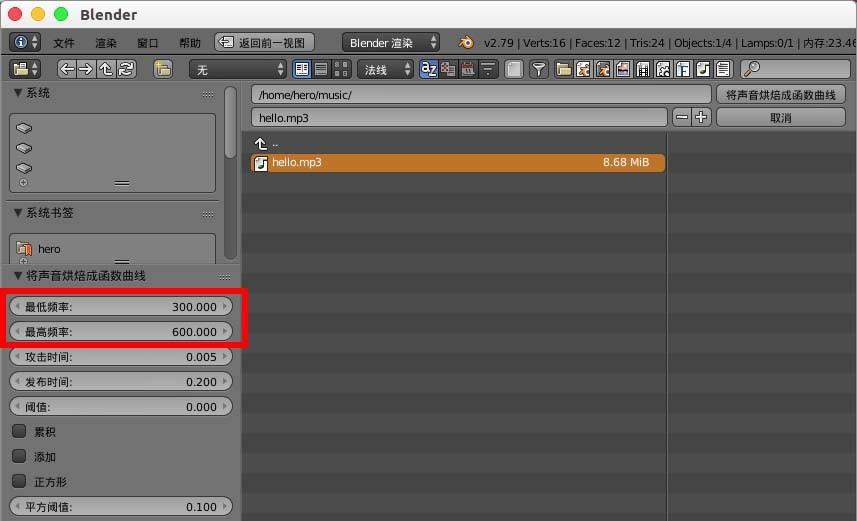Adjust the 最低频率 value field
The width and height of the screenshot is (857, 521).
[121, 307]
